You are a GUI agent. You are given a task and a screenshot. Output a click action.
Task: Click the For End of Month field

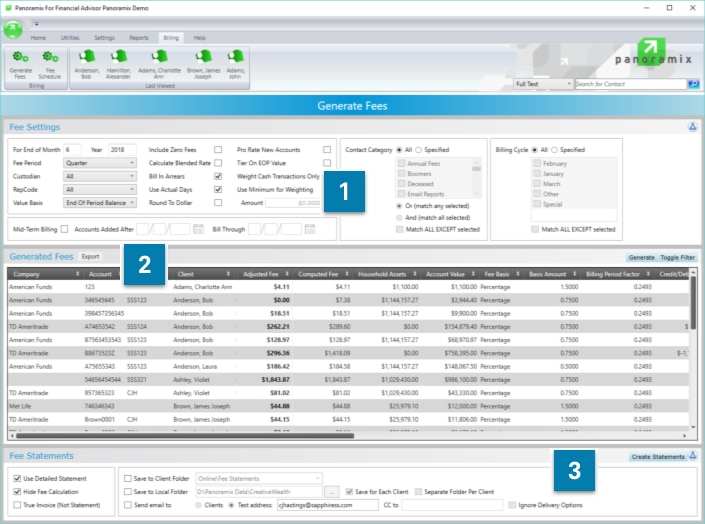click(x=72, y=150)
